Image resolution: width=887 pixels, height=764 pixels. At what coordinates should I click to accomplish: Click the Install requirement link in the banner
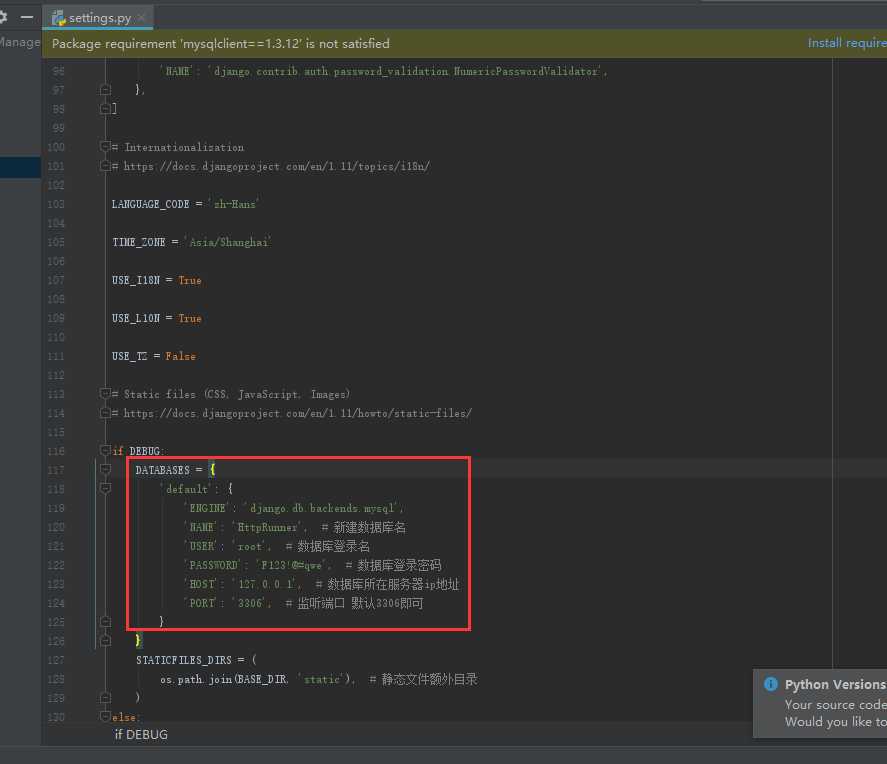coord(847,43)
